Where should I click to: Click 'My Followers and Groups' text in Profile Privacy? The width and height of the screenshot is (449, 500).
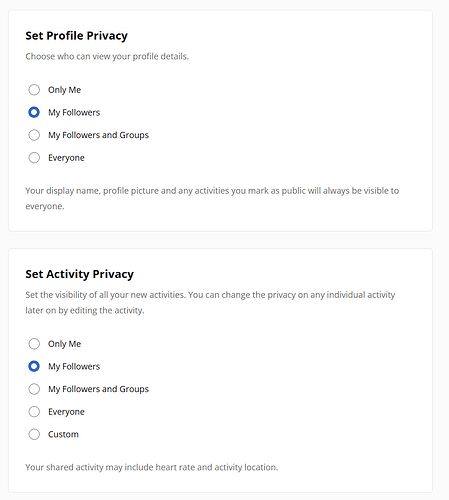click(x=98, y=135)
